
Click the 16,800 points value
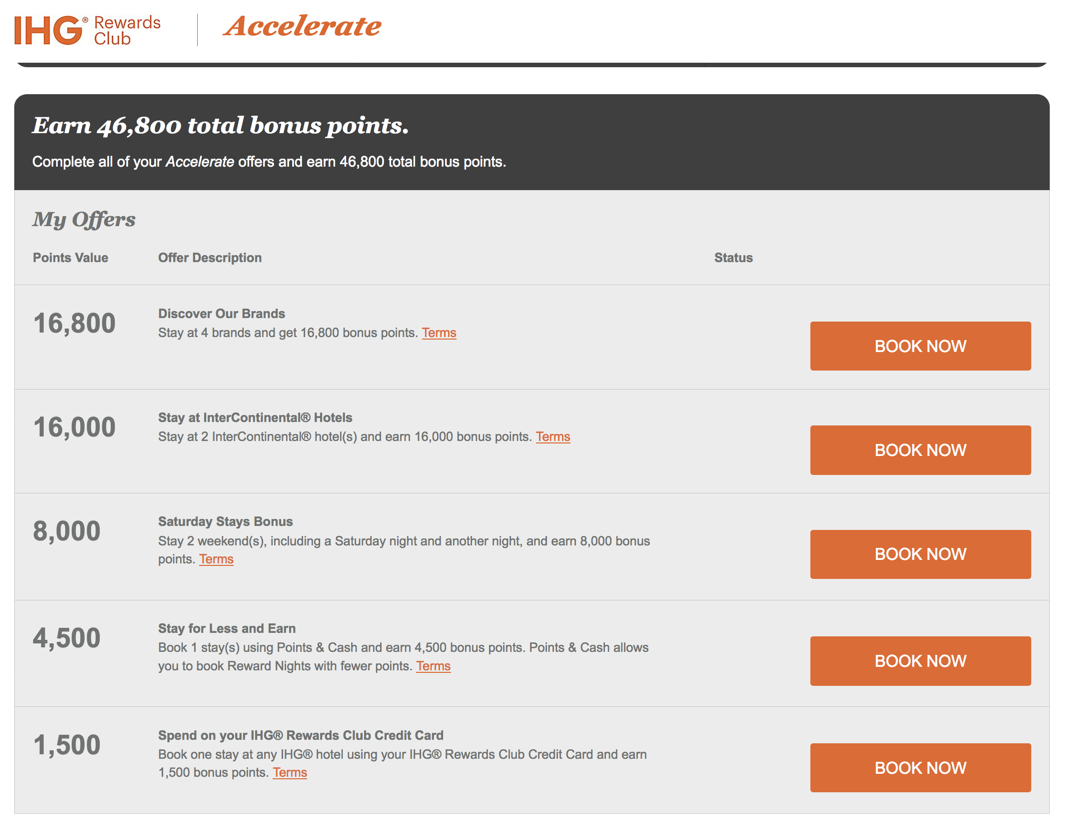tap(74, 323)
